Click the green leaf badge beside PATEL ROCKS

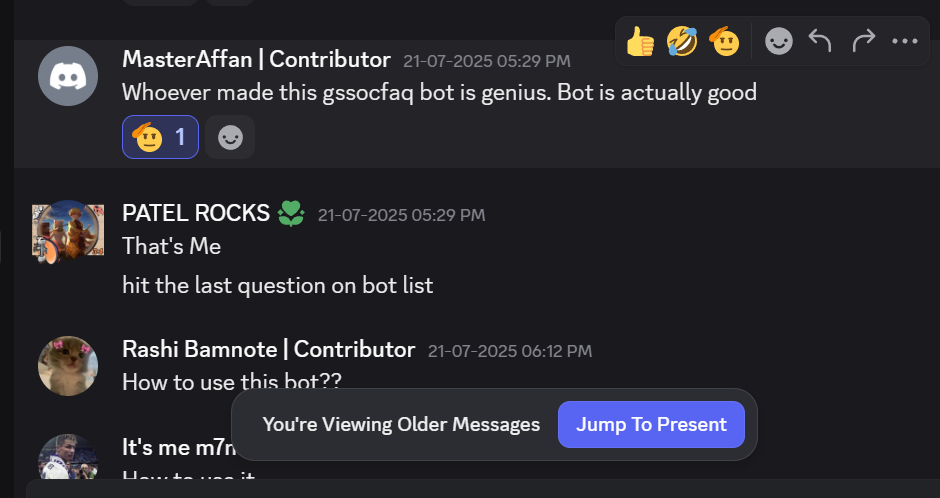pyautogui.click(x=291, y=213)
